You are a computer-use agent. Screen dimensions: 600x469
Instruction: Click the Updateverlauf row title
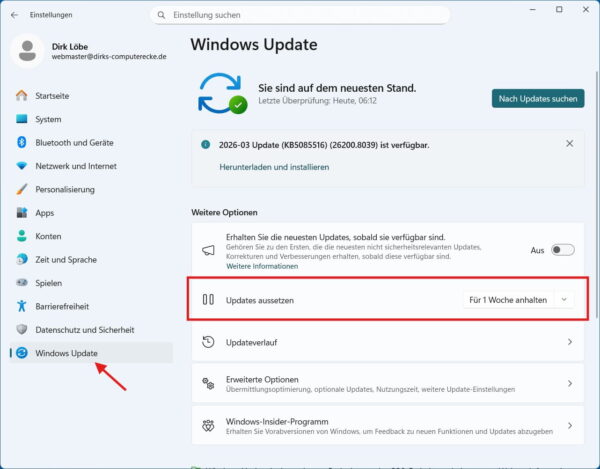251,342
